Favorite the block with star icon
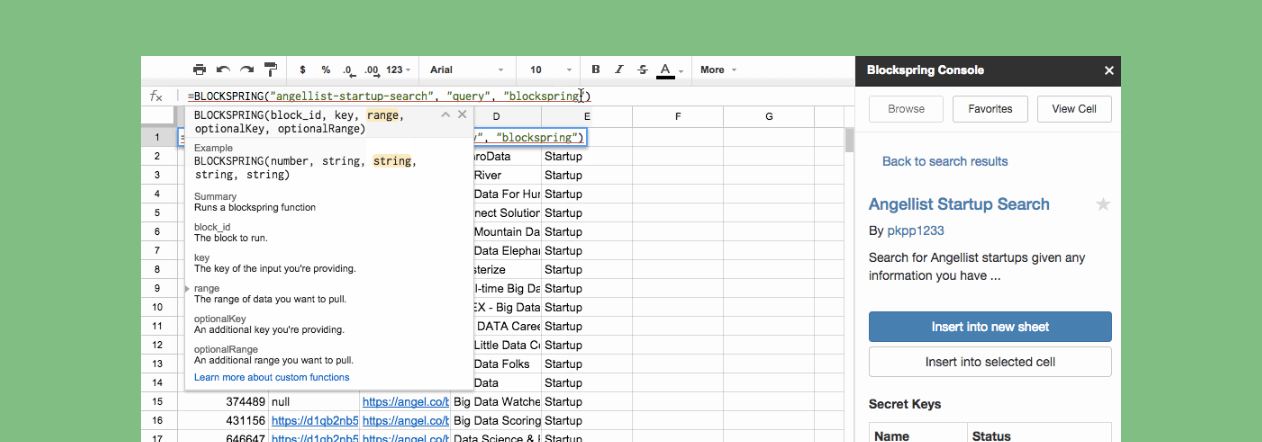The image size is (1262, 442). (x=1103, y=204)
